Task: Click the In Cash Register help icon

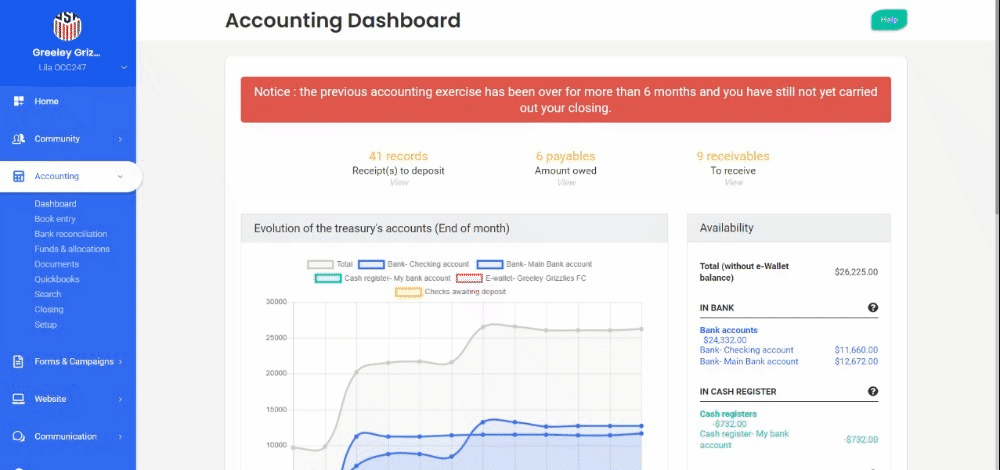Action: point(872,392)
